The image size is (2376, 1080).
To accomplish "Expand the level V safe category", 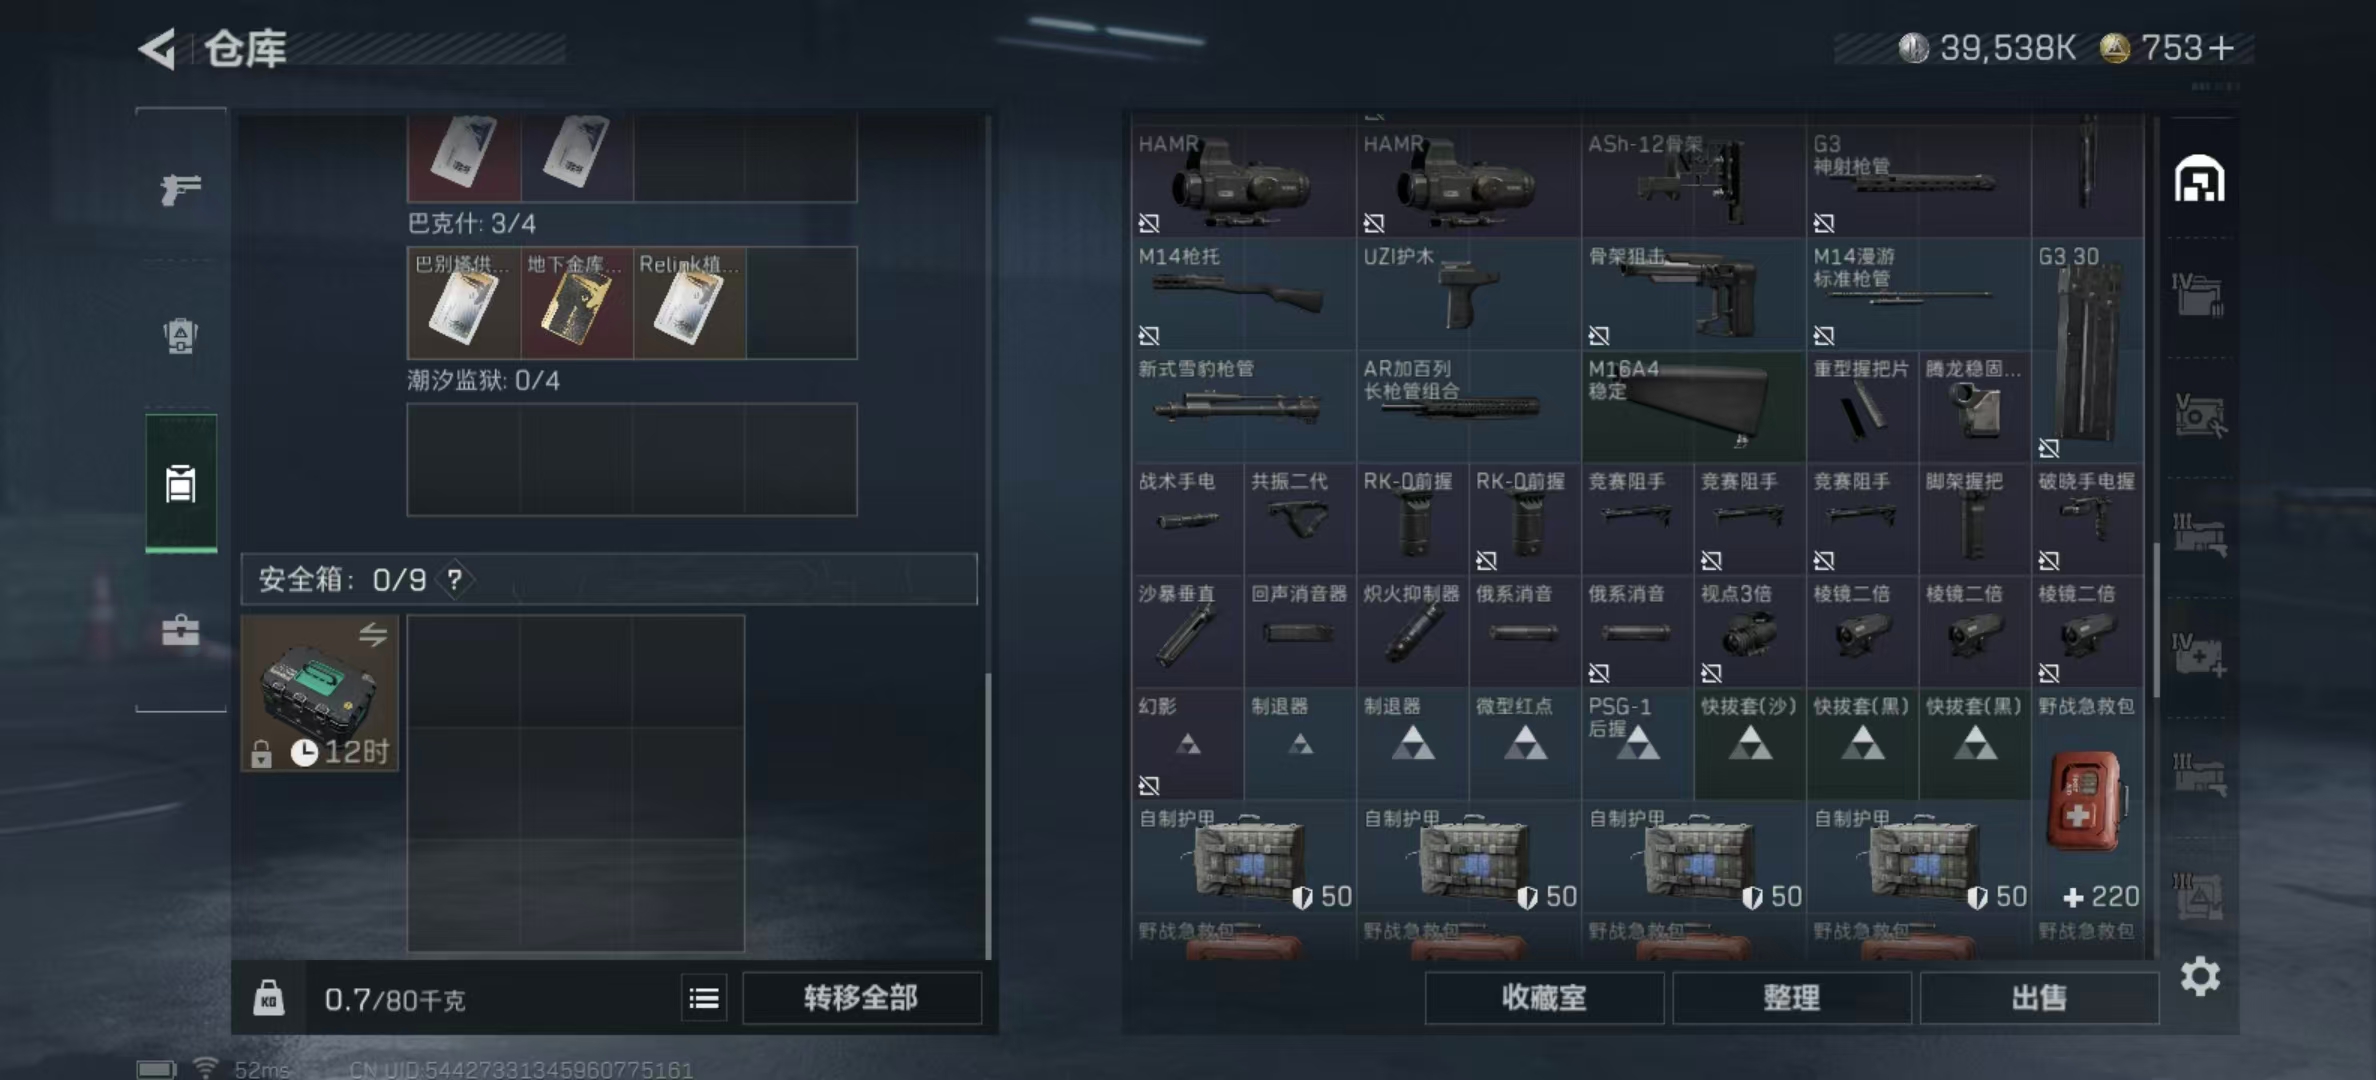I will coord(2199,414).
